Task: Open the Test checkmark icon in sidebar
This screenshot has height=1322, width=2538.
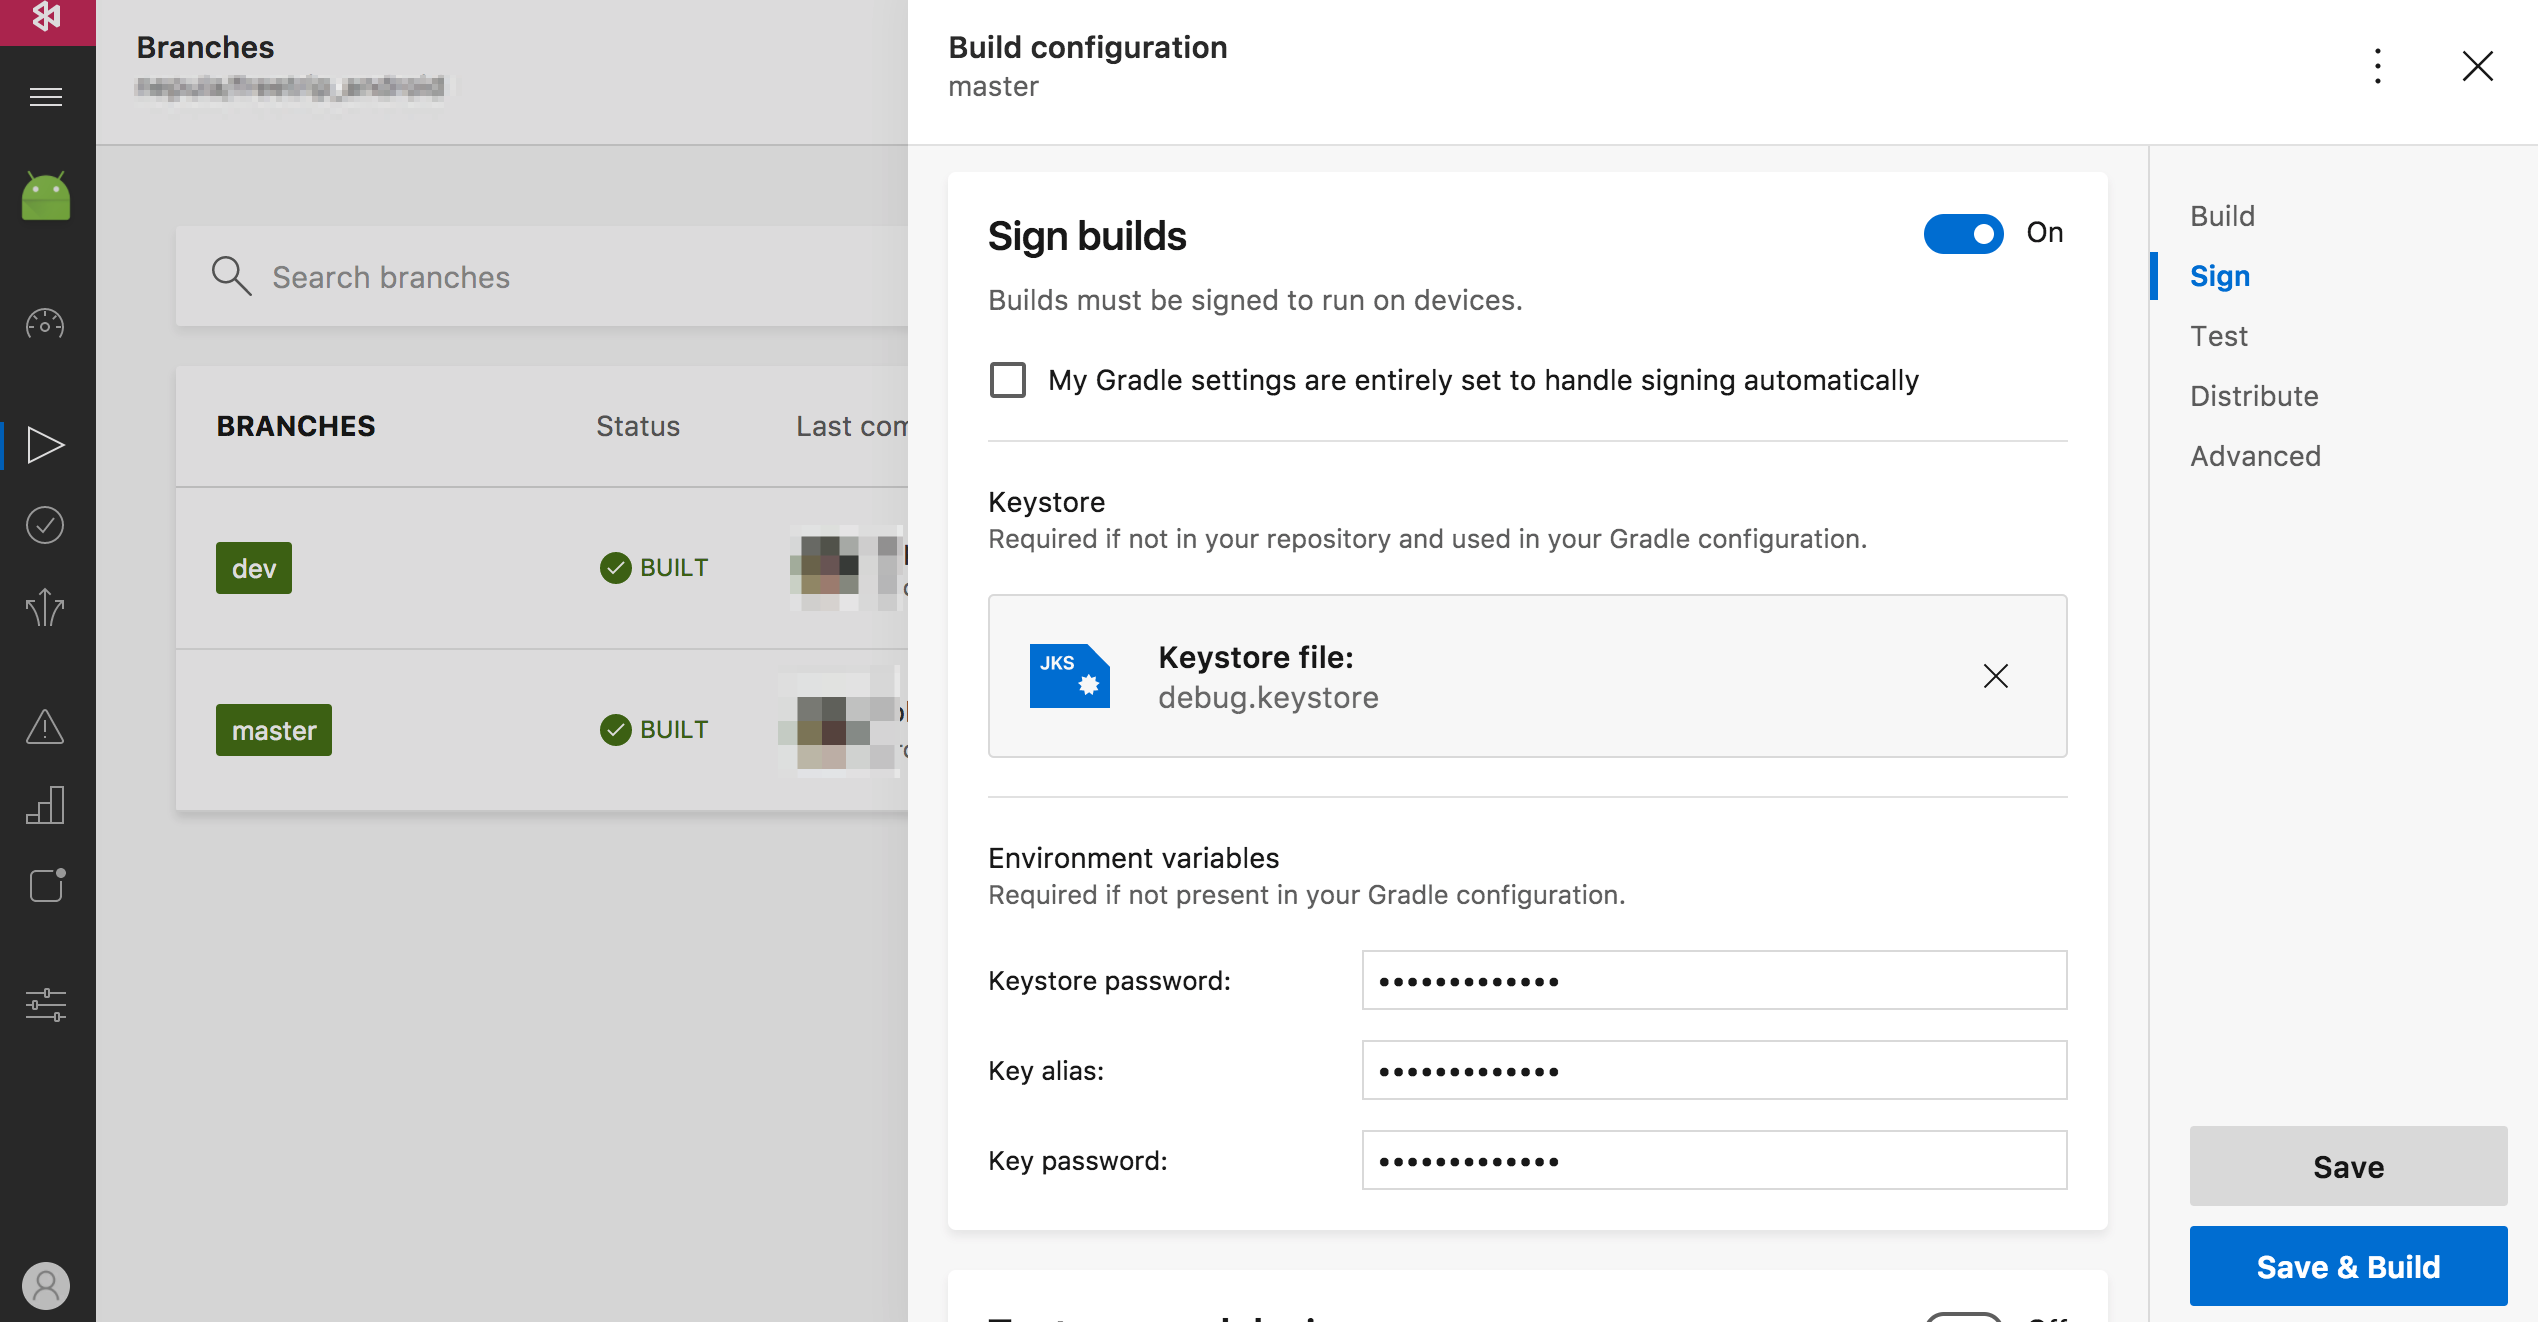Action: point(46,525)
